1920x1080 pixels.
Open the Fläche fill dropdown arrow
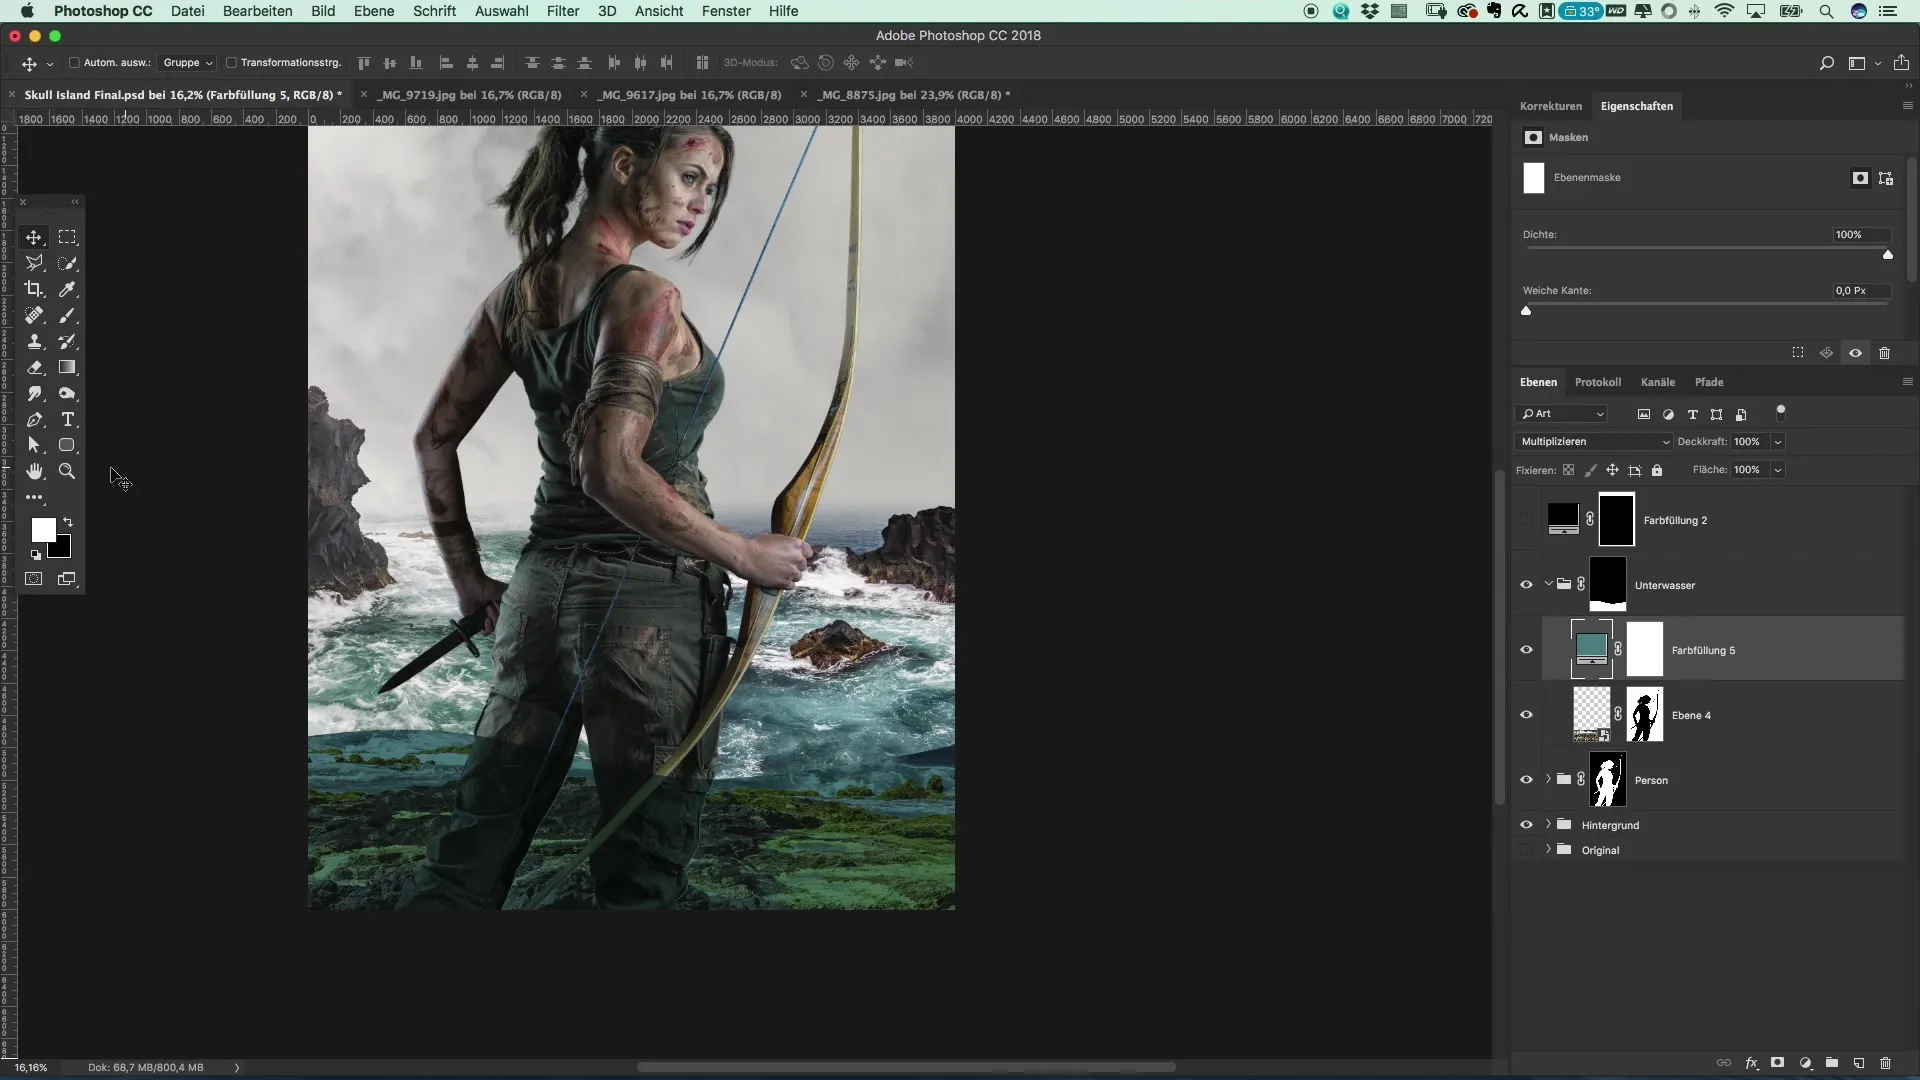coord(1777,470)
